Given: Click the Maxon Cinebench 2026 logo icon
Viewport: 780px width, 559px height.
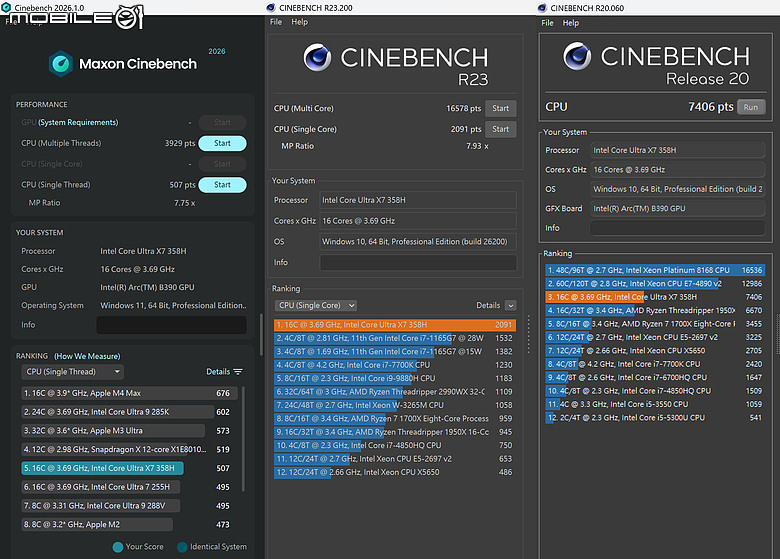Looking at the screenshot, I should point(61,64).
